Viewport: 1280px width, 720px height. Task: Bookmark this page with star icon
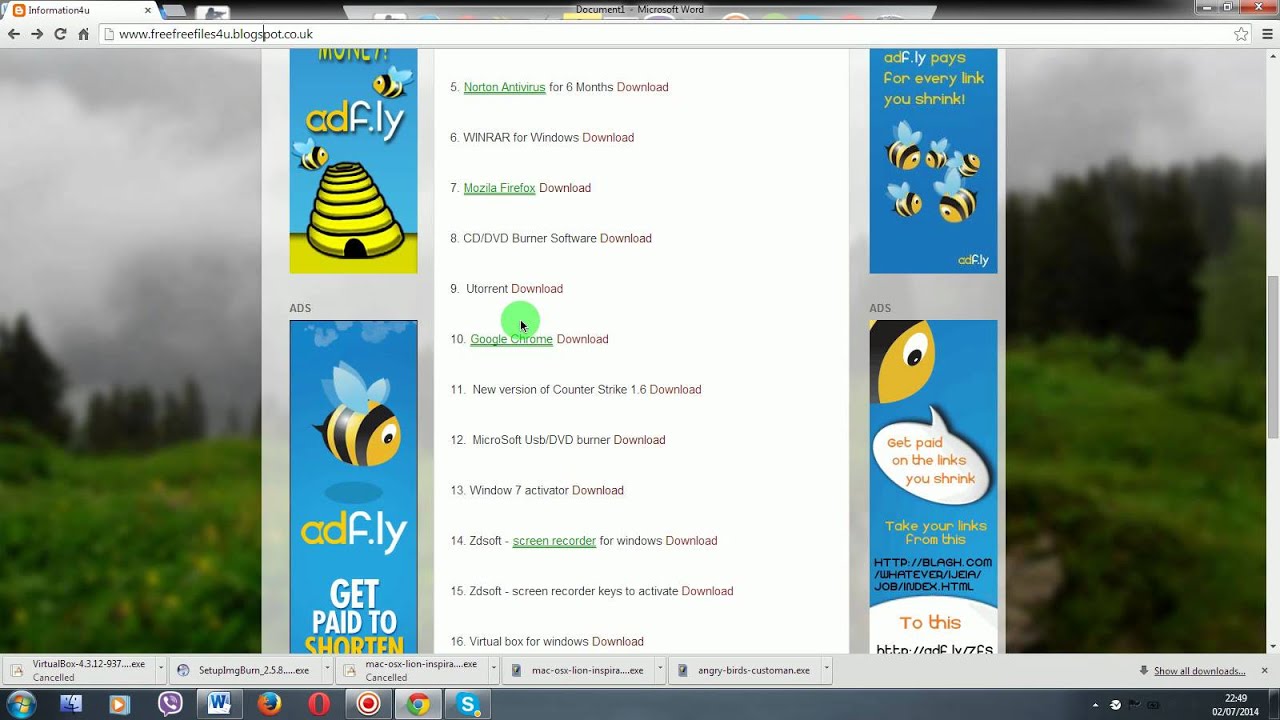pos(1241,34)
